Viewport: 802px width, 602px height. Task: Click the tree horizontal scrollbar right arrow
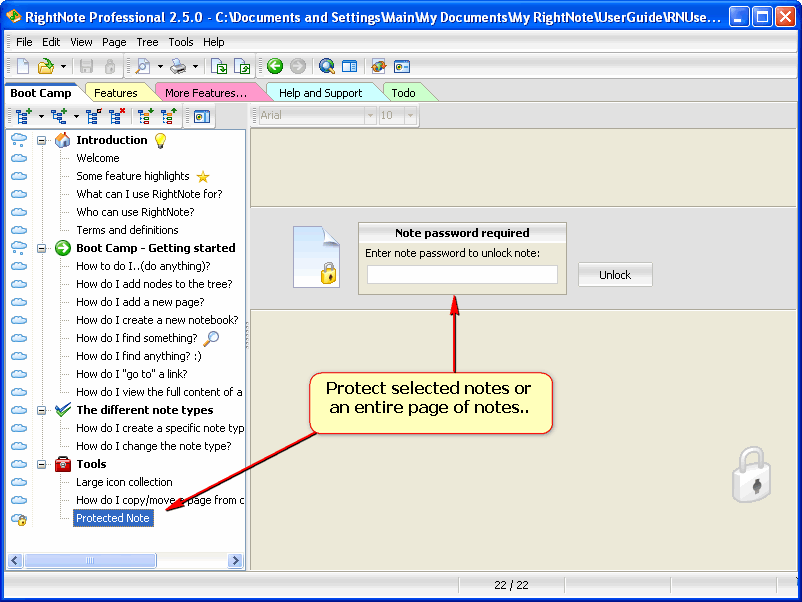click(x=235, y=561)
